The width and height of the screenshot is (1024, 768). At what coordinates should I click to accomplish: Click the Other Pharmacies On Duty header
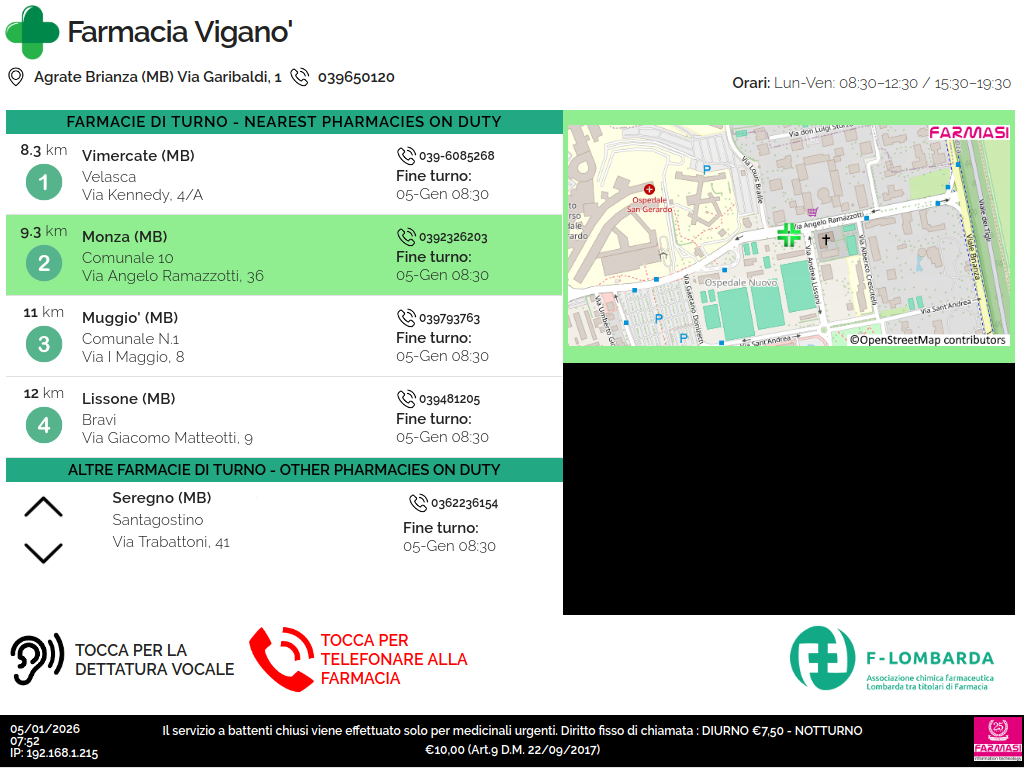pos(284,470)
